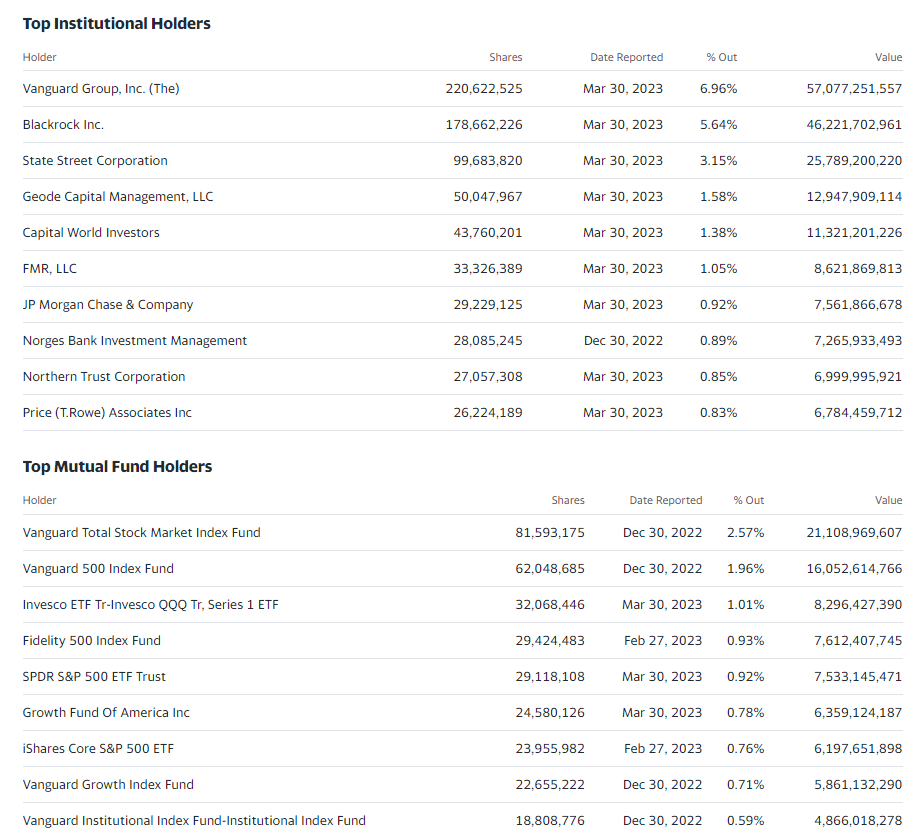Click Northern Trust value 6,999,995,921
910x829 pixels.
coord(858,377)
